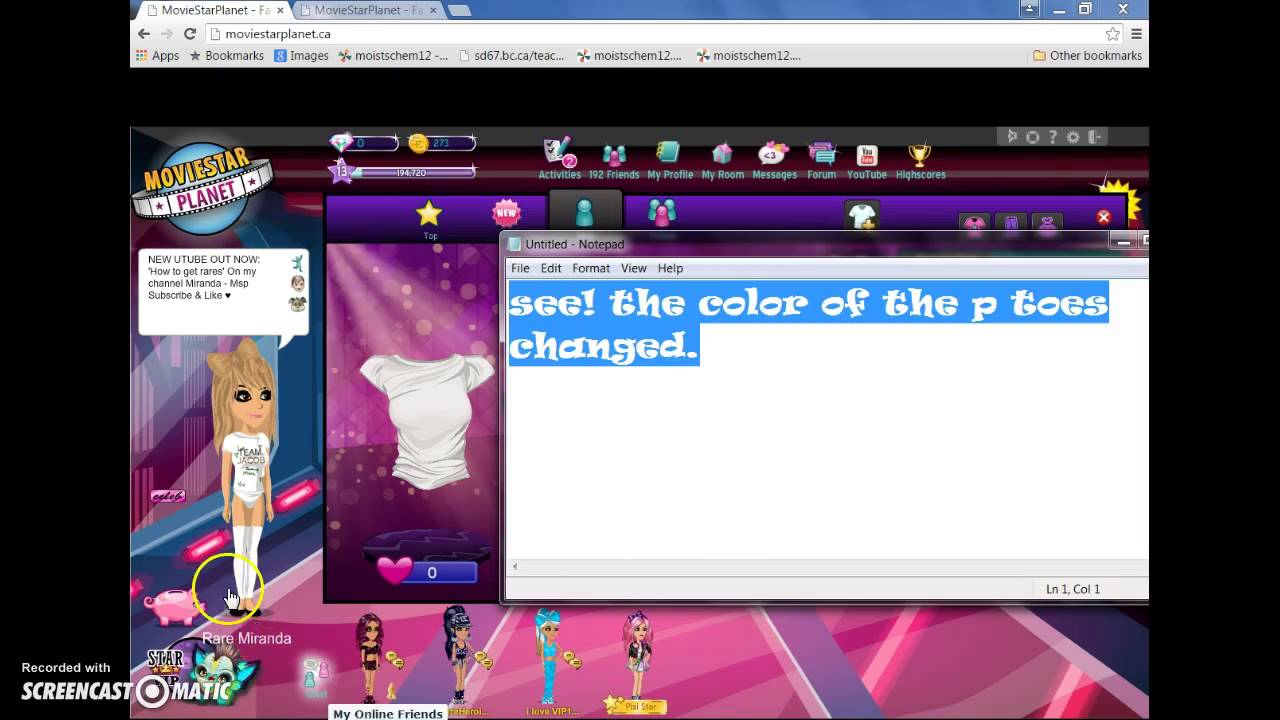The image size is (1280, 720).
Task: Click the StarCoins counter
Action: [441, 143]
